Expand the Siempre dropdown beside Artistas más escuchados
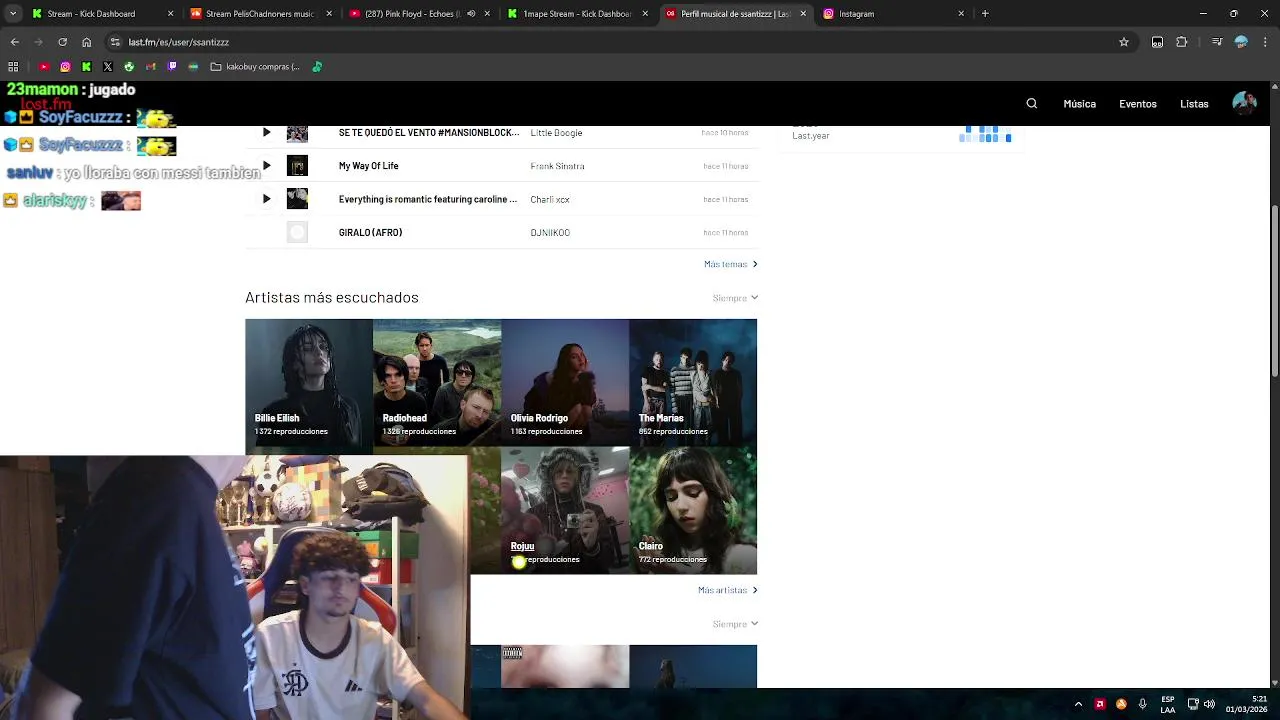 [735, 298]
